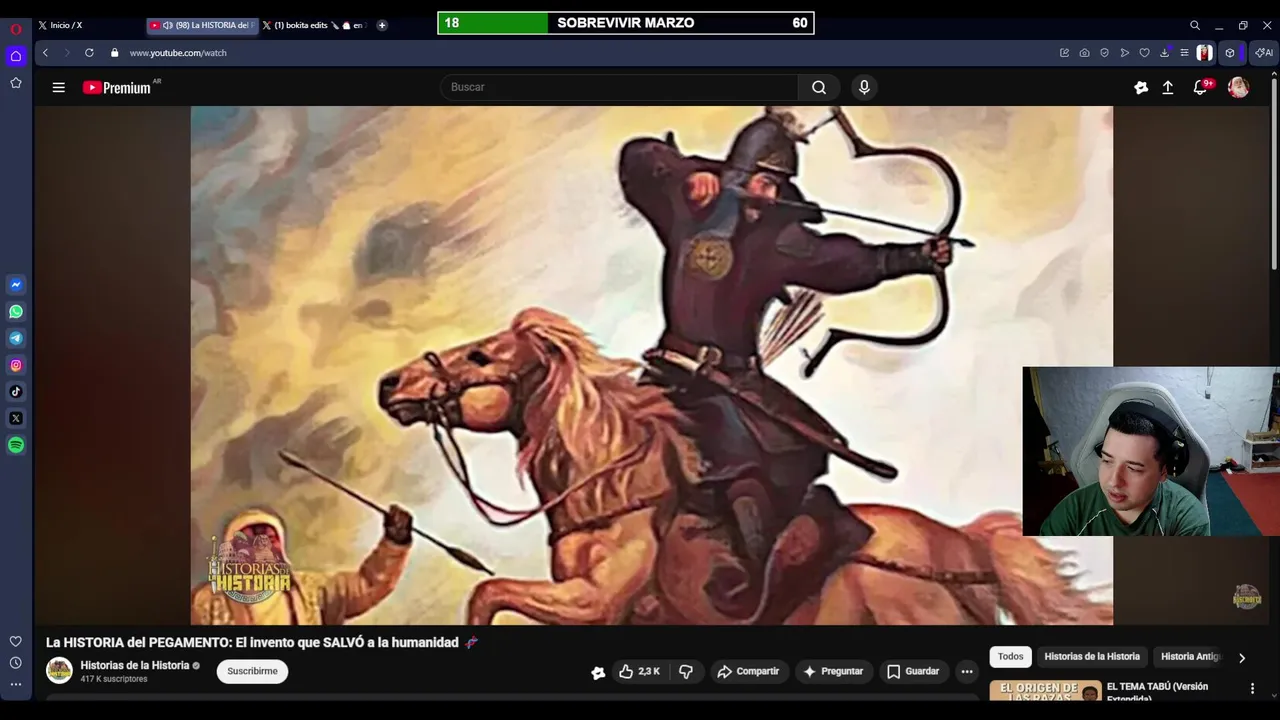1280x720 pixels.
Task: Open EL TEMA TABÚ recommended video thumbnail
Action: [1045, 690]
